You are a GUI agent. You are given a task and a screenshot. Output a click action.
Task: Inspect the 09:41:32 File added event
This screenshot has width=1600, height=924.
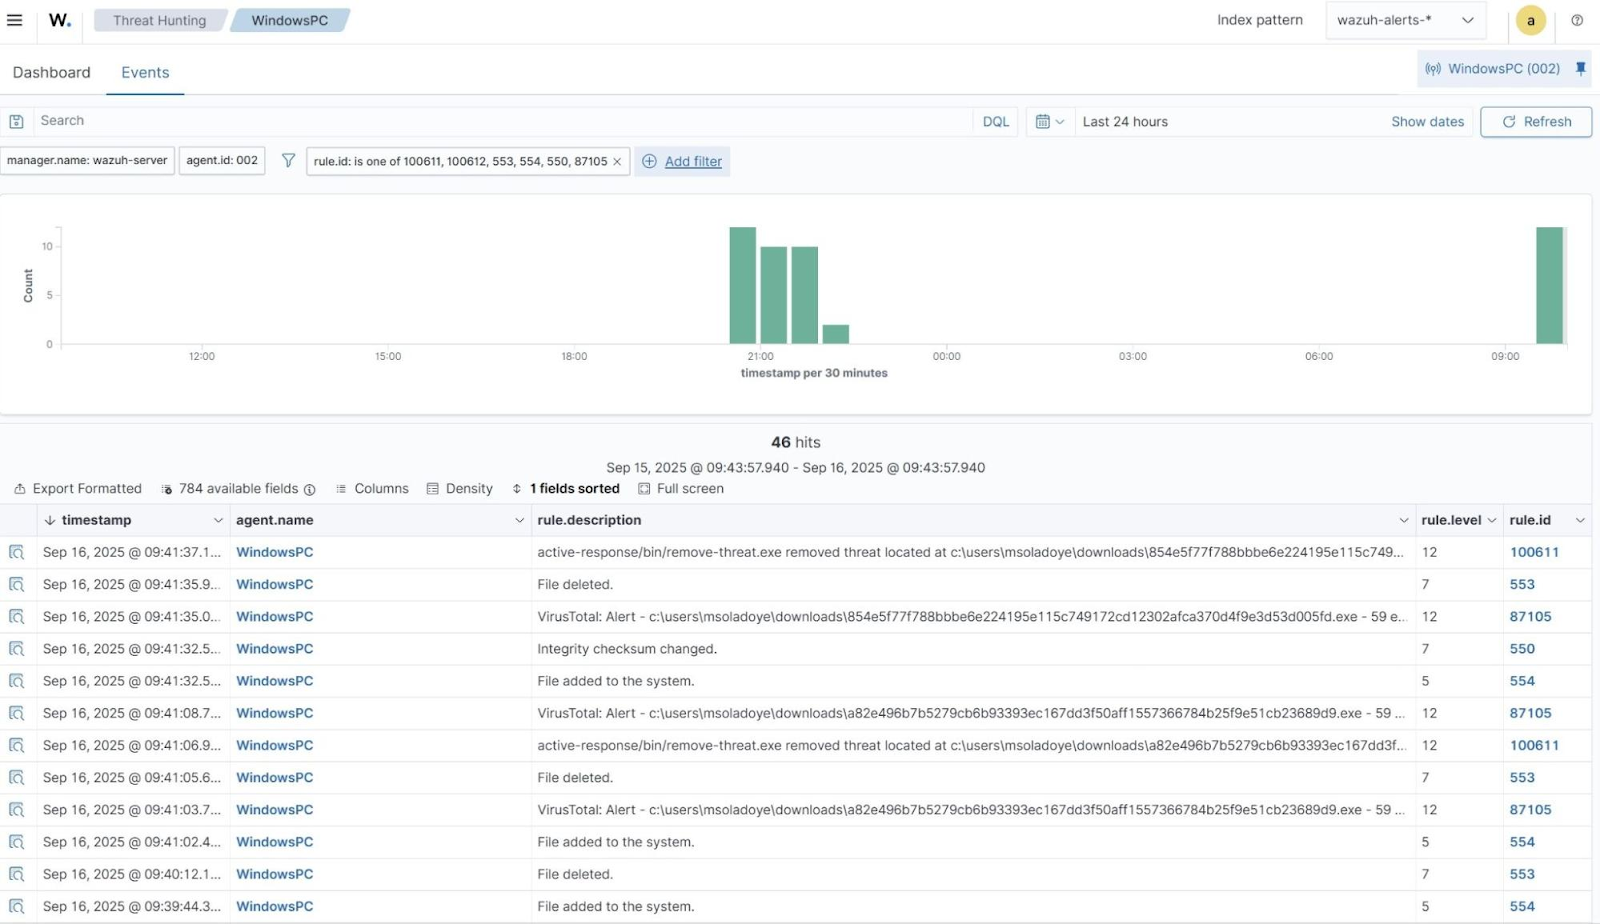pos(16,681)
